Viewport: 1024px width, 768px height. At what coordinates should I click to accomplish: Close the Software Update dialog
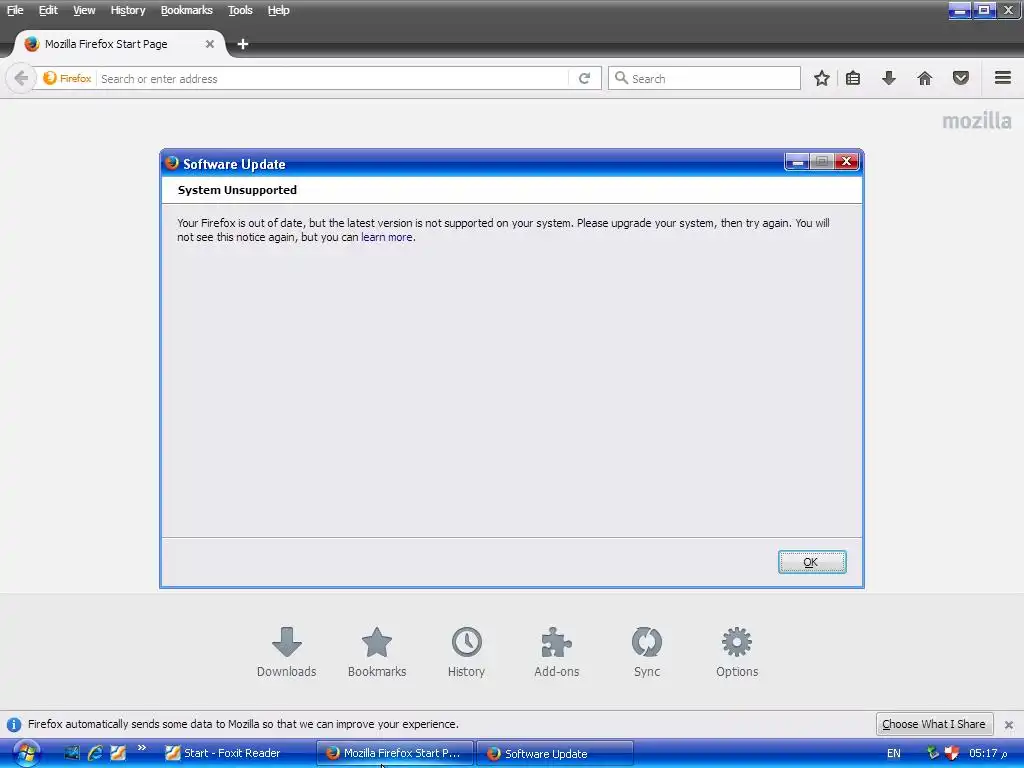pyautogui.click(x=846, y=161)
